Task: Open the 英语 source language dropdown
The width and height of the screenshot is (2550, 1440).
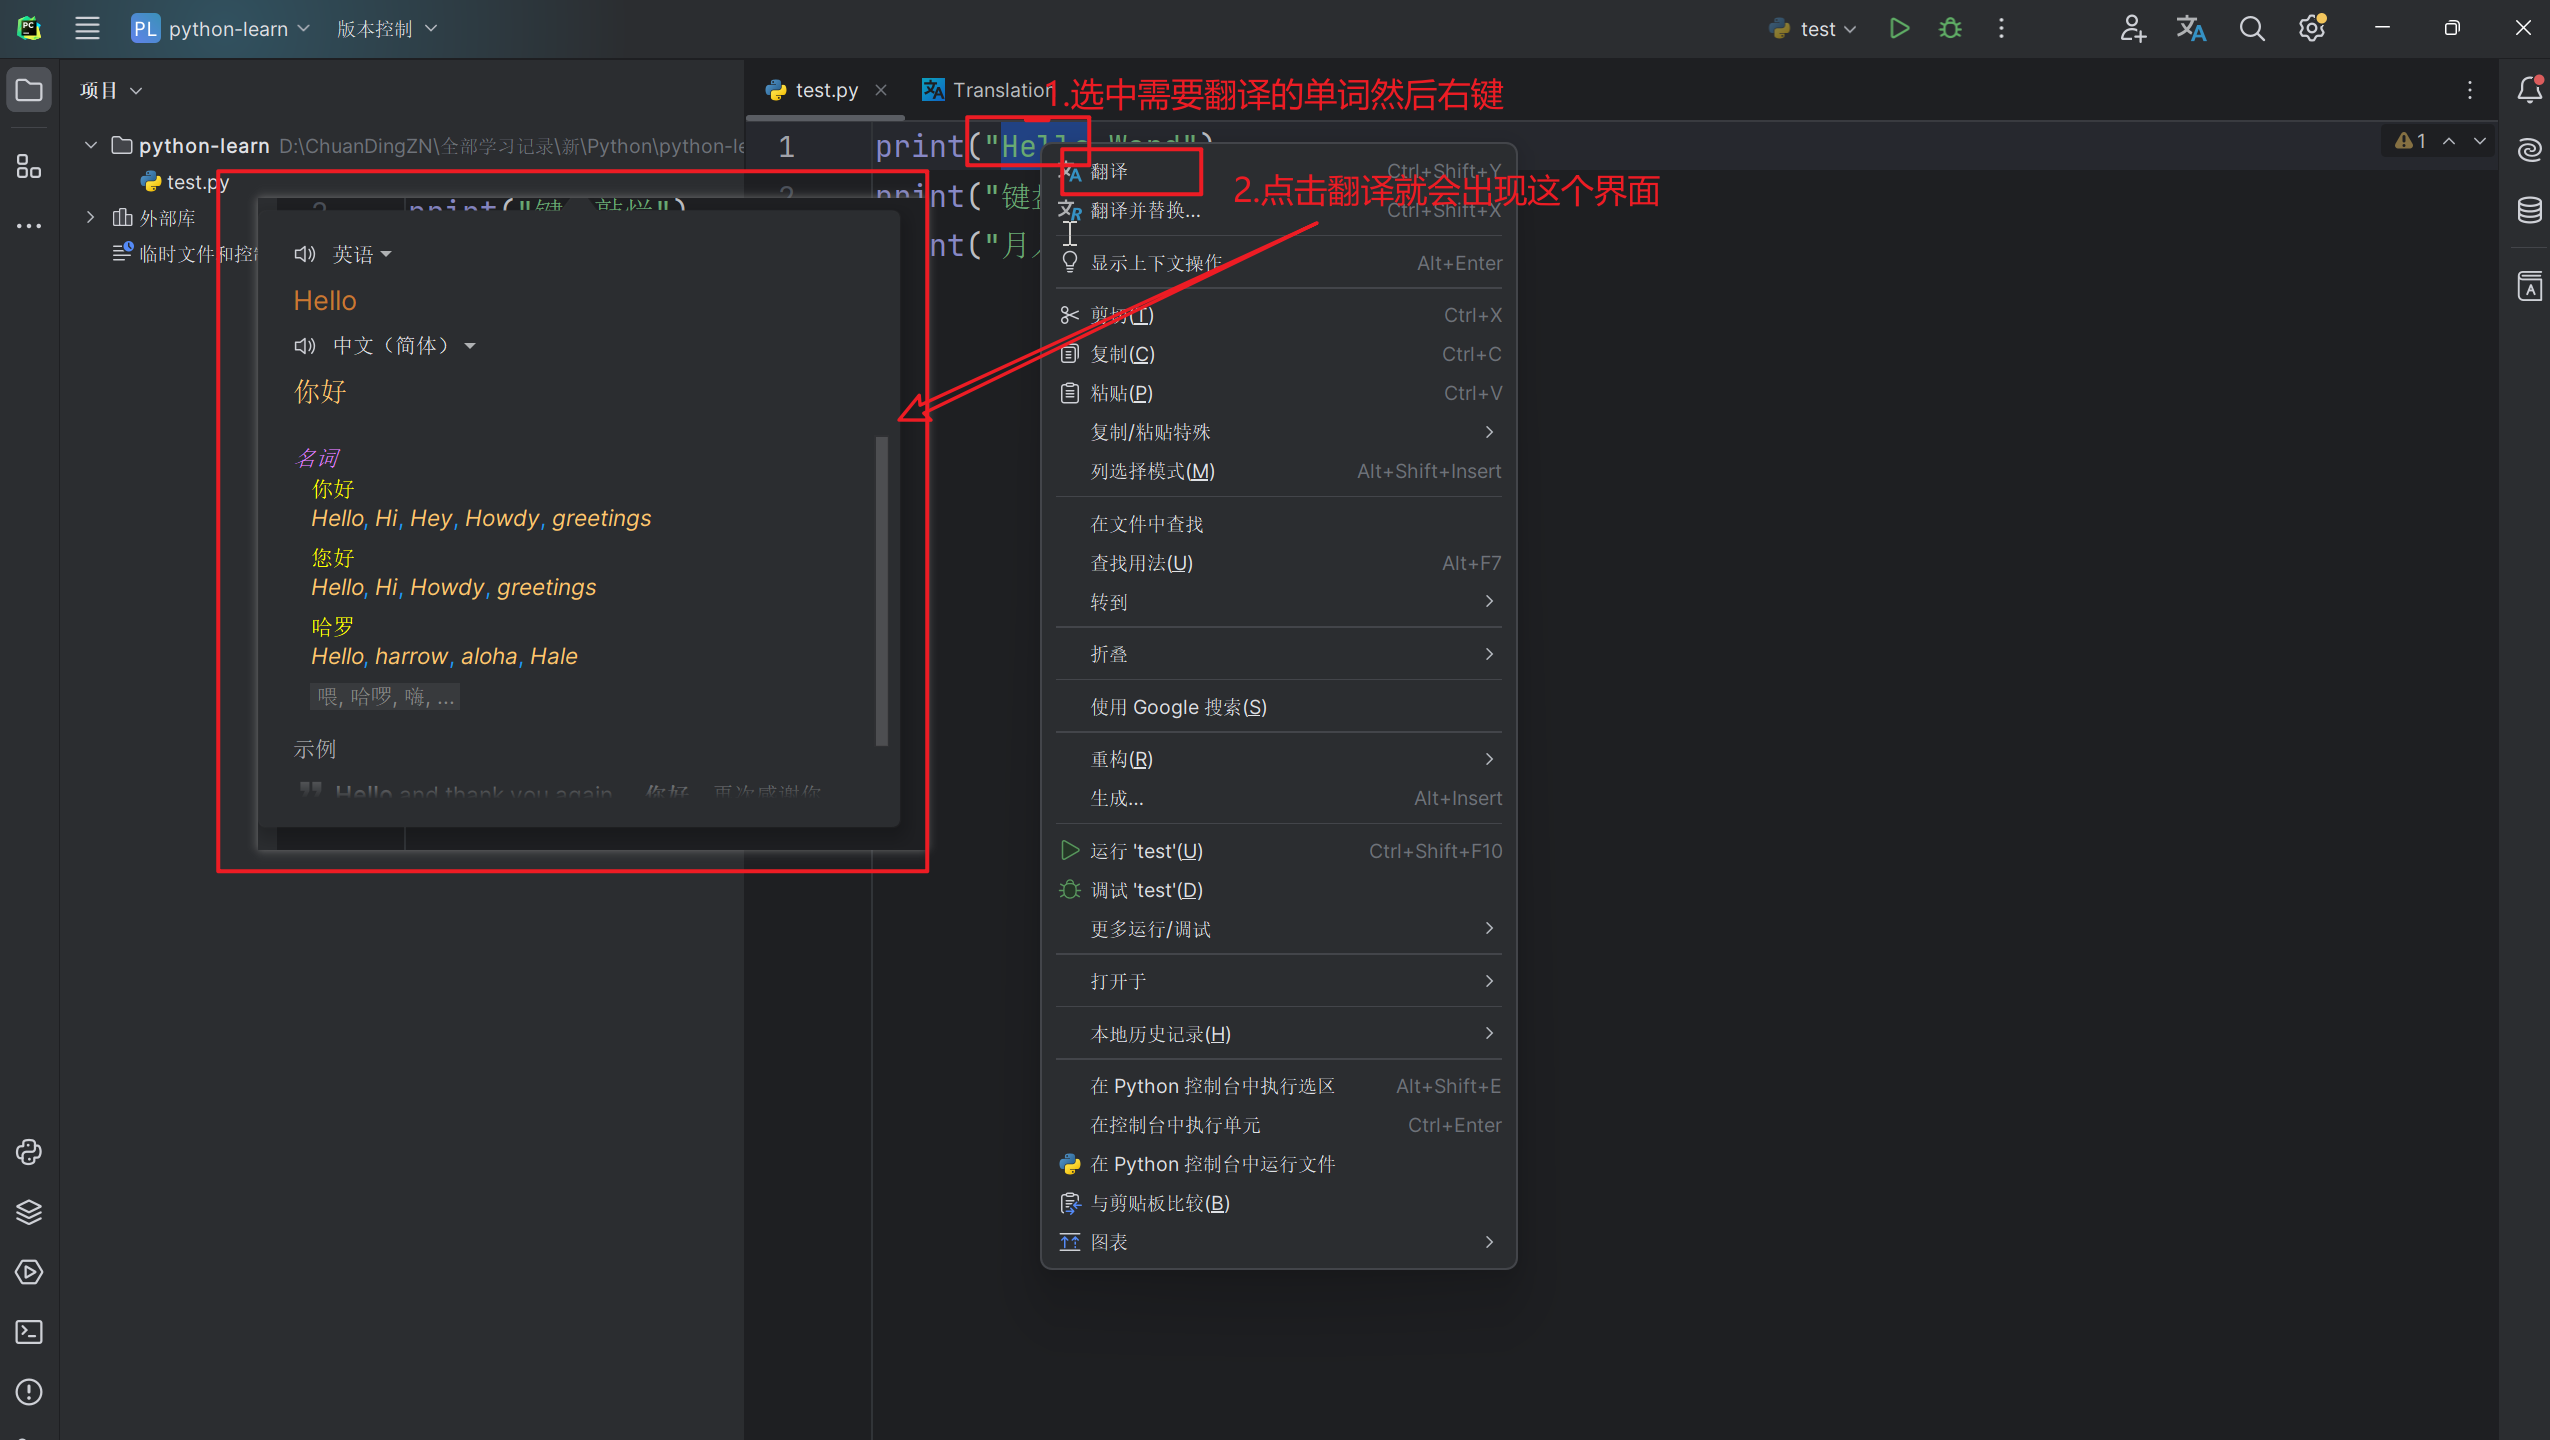Action: coord(361,254)
